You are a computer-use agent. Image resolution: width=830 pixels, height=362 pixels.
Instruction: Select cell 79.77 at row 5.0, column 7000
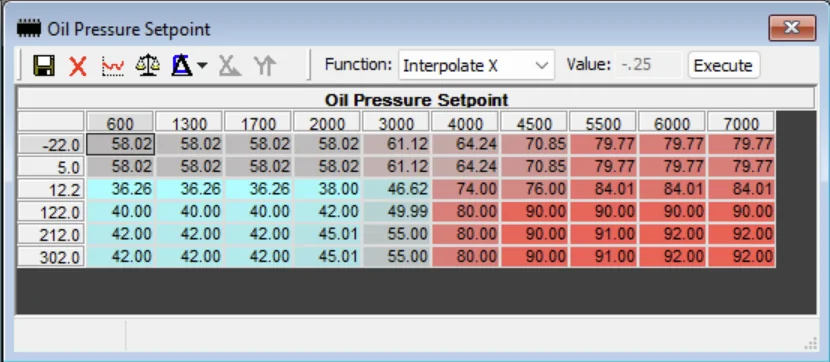coord(741,167)
